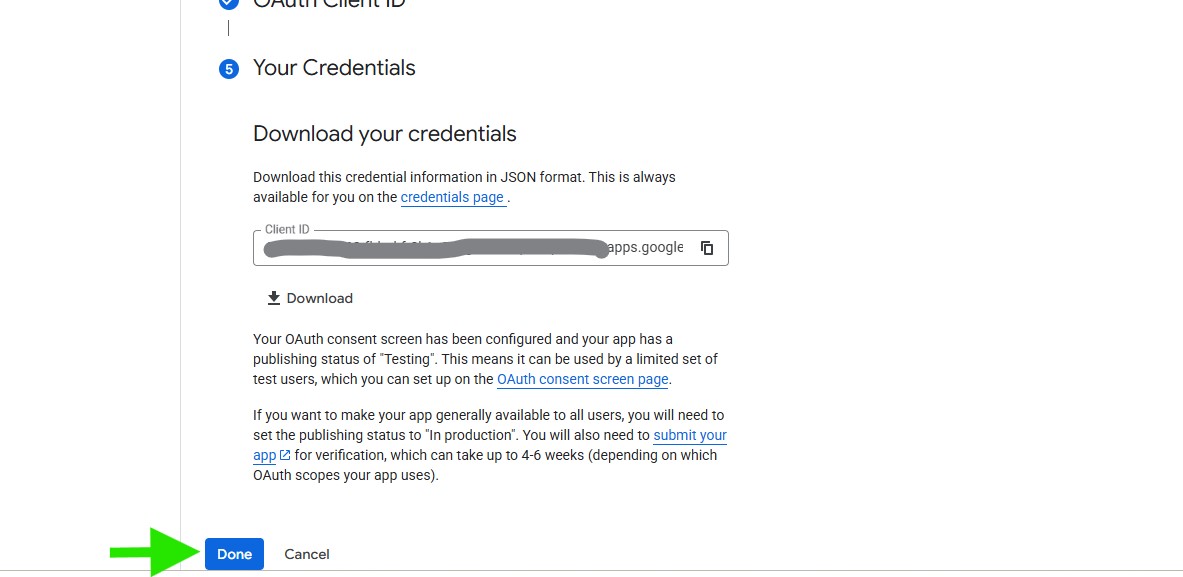The image size is (1183, 577).
Task: Click the Download button label
Action: (319, 298)
